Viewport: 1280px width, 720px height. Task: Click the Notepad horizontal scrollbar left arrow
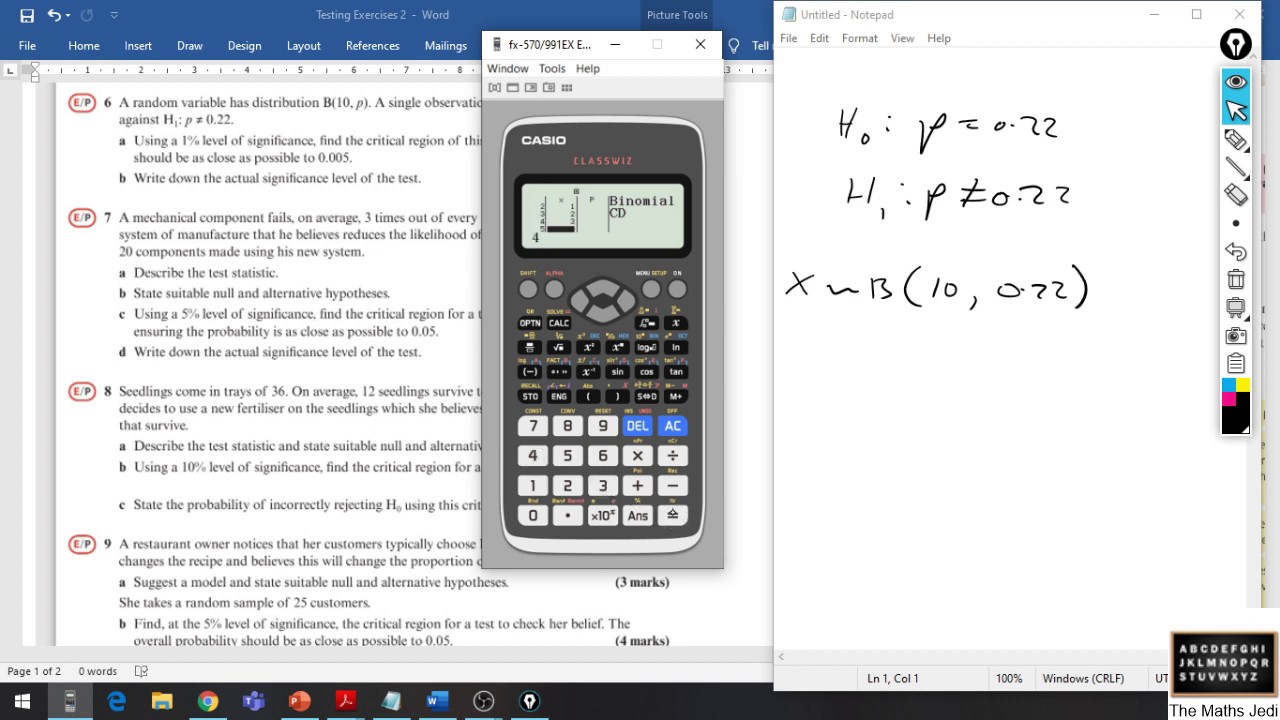782,657
